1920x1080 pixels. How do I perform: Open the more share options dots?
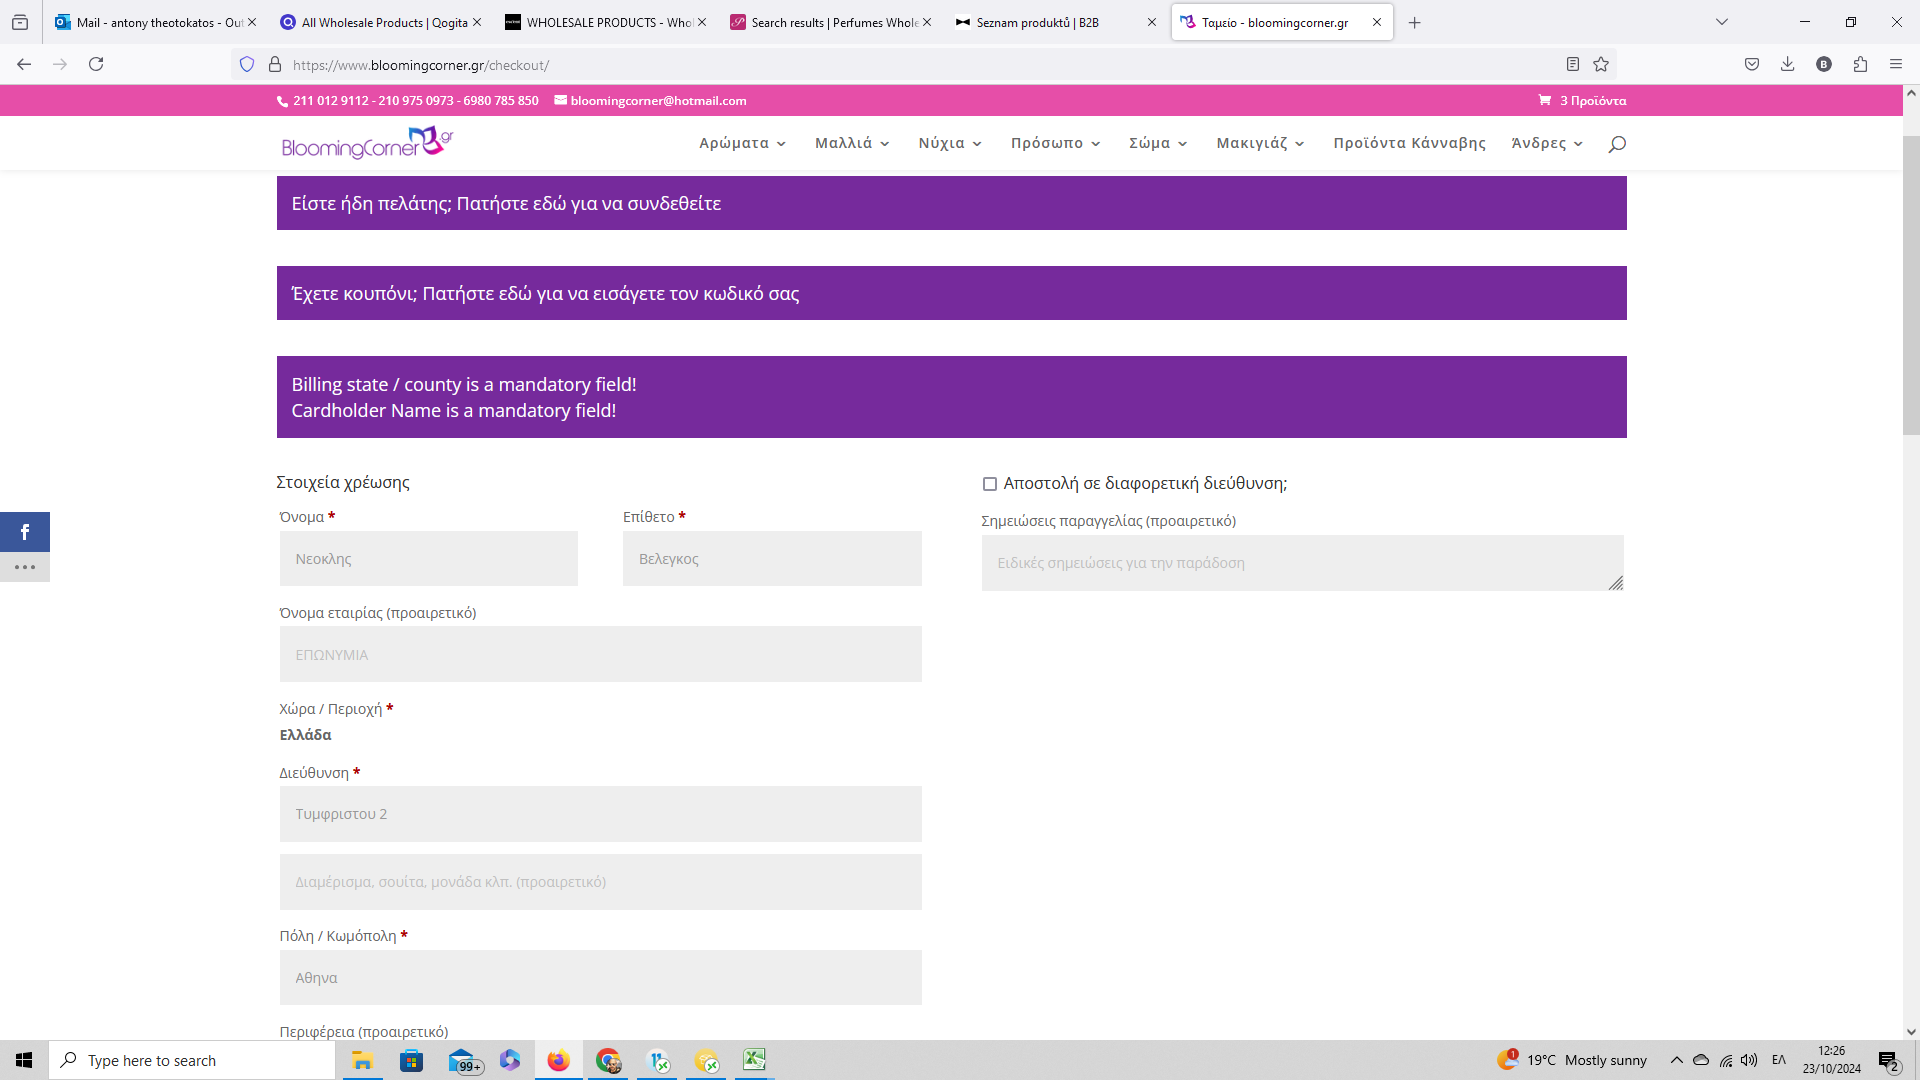point(25,567)
